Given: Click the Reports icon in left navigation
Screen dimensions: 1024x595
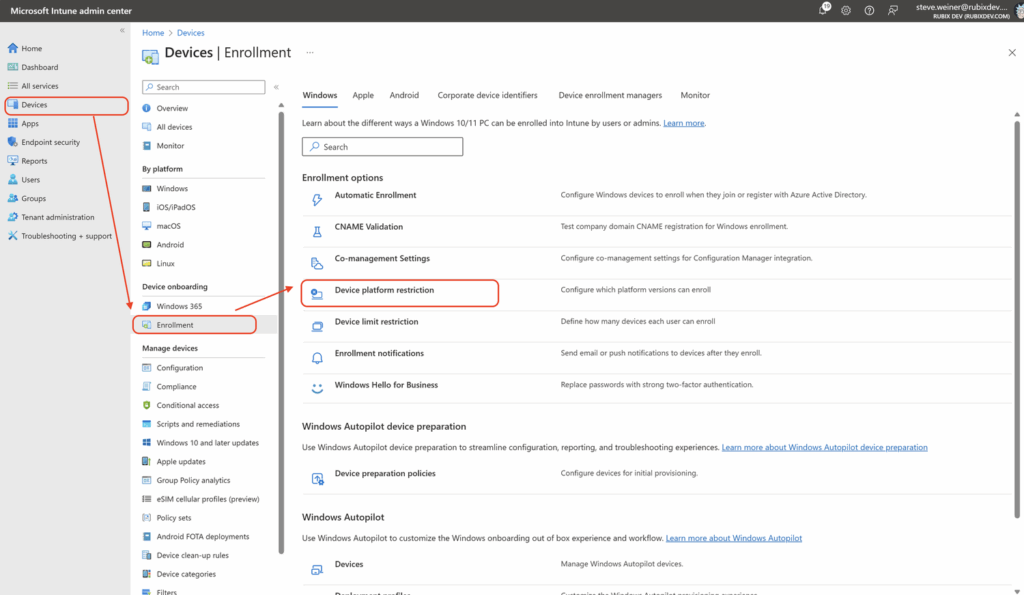Looking at the screenshot, I should (x=12, y=161).
